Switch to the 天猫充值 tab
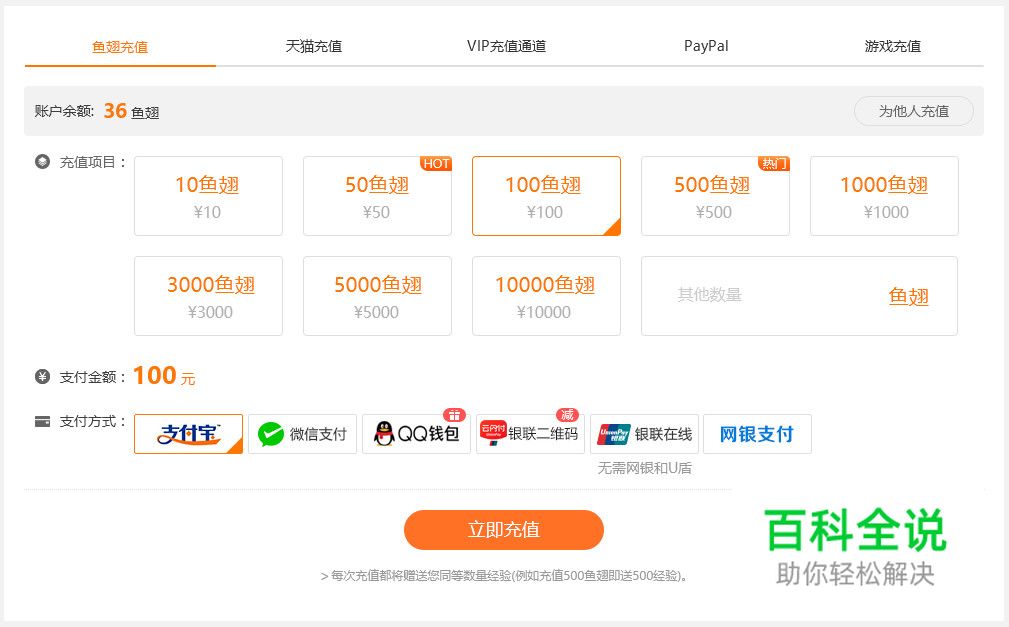 312,45
